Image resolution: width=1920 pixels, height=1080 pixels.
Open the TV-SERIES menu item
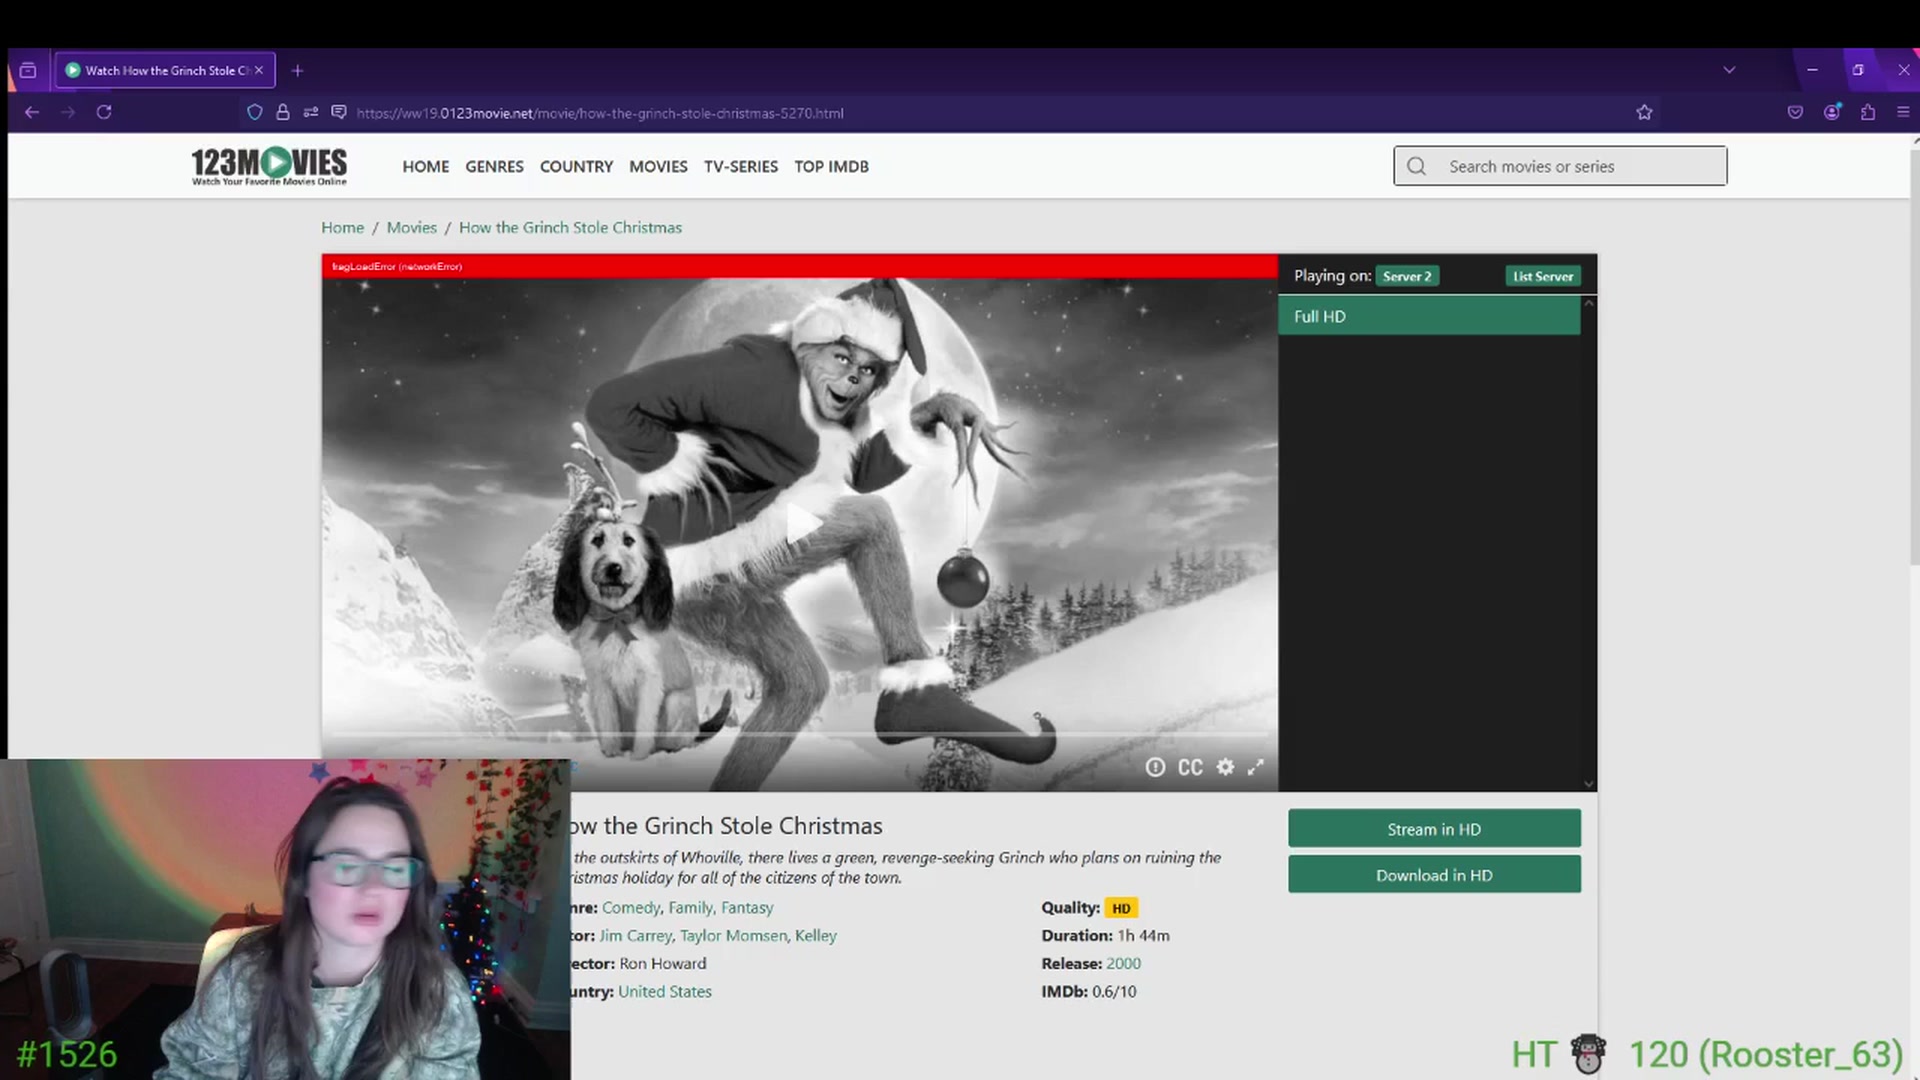[741, 166]
